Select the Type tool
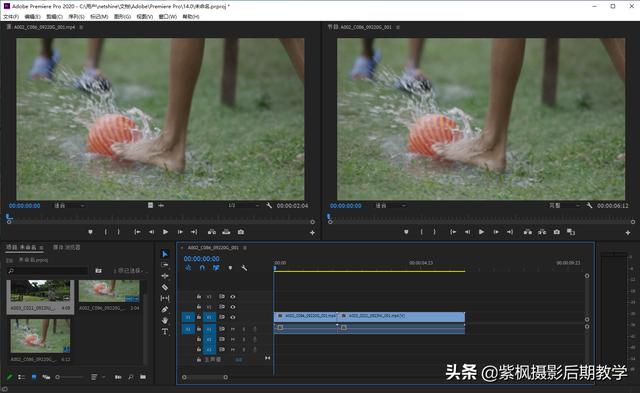The image size is (640, 393). click(165, 331)
